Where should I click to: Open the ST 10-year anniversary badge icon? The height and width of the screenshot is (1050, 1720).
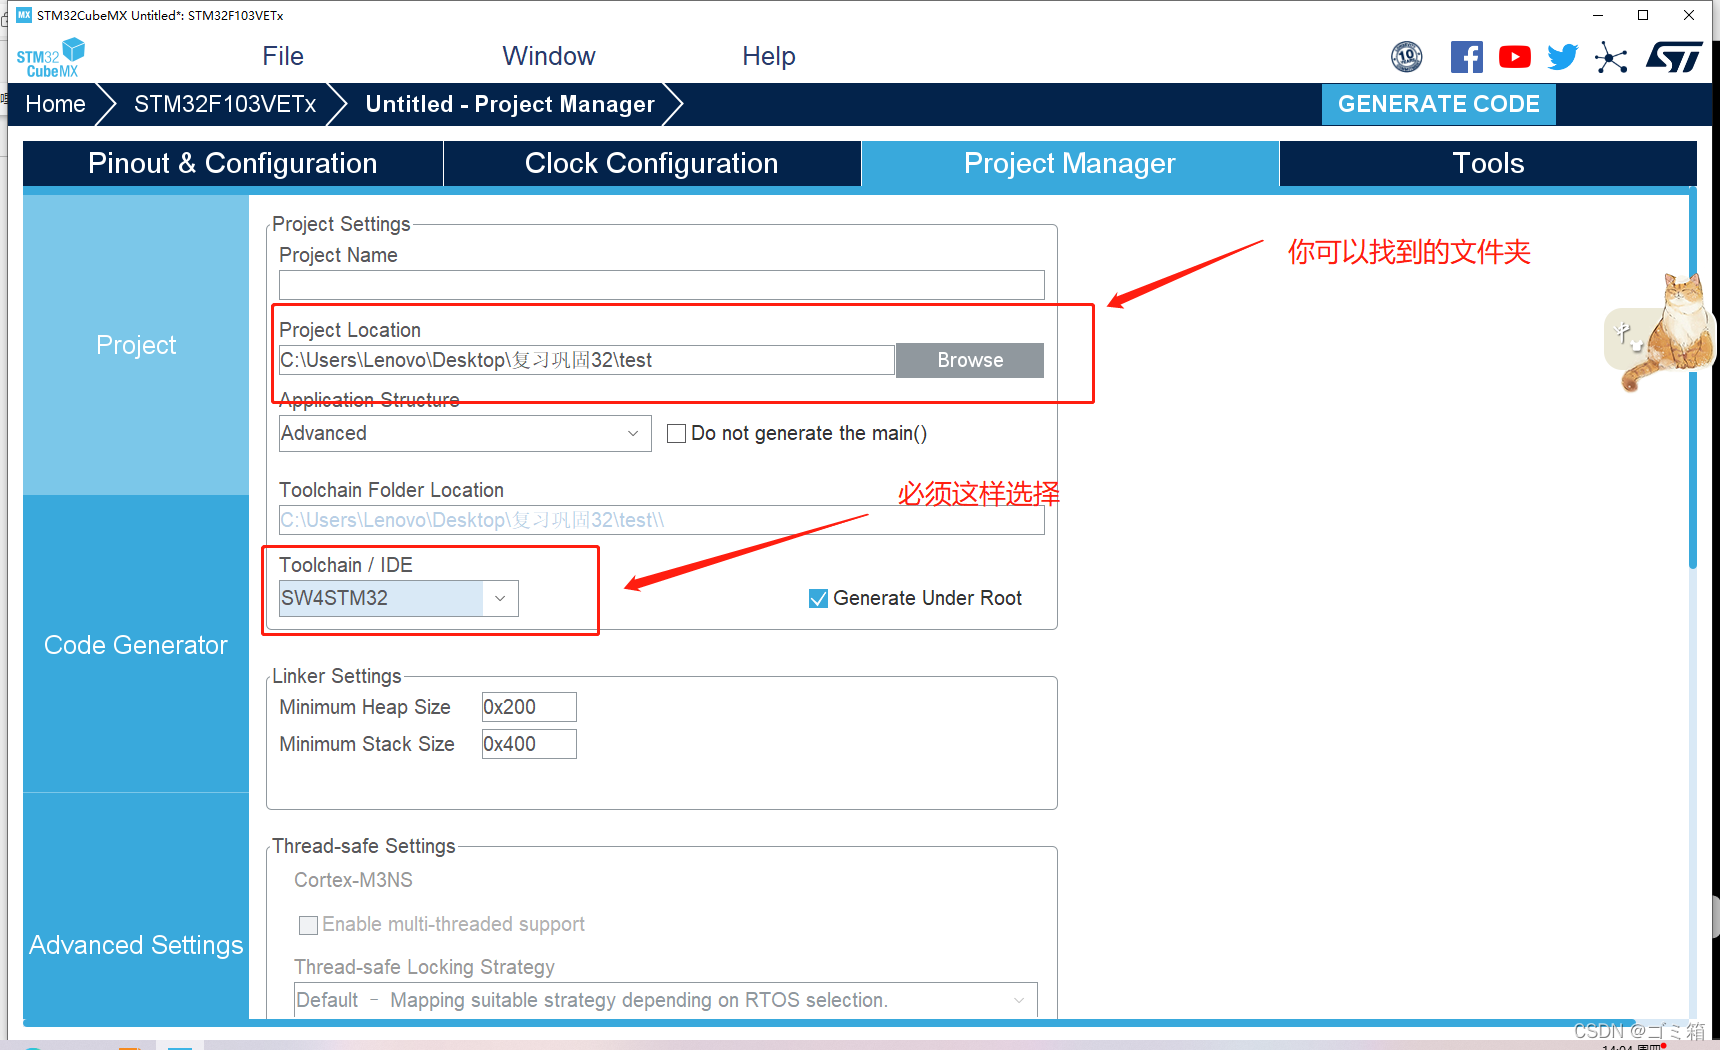pos(1407,57)
